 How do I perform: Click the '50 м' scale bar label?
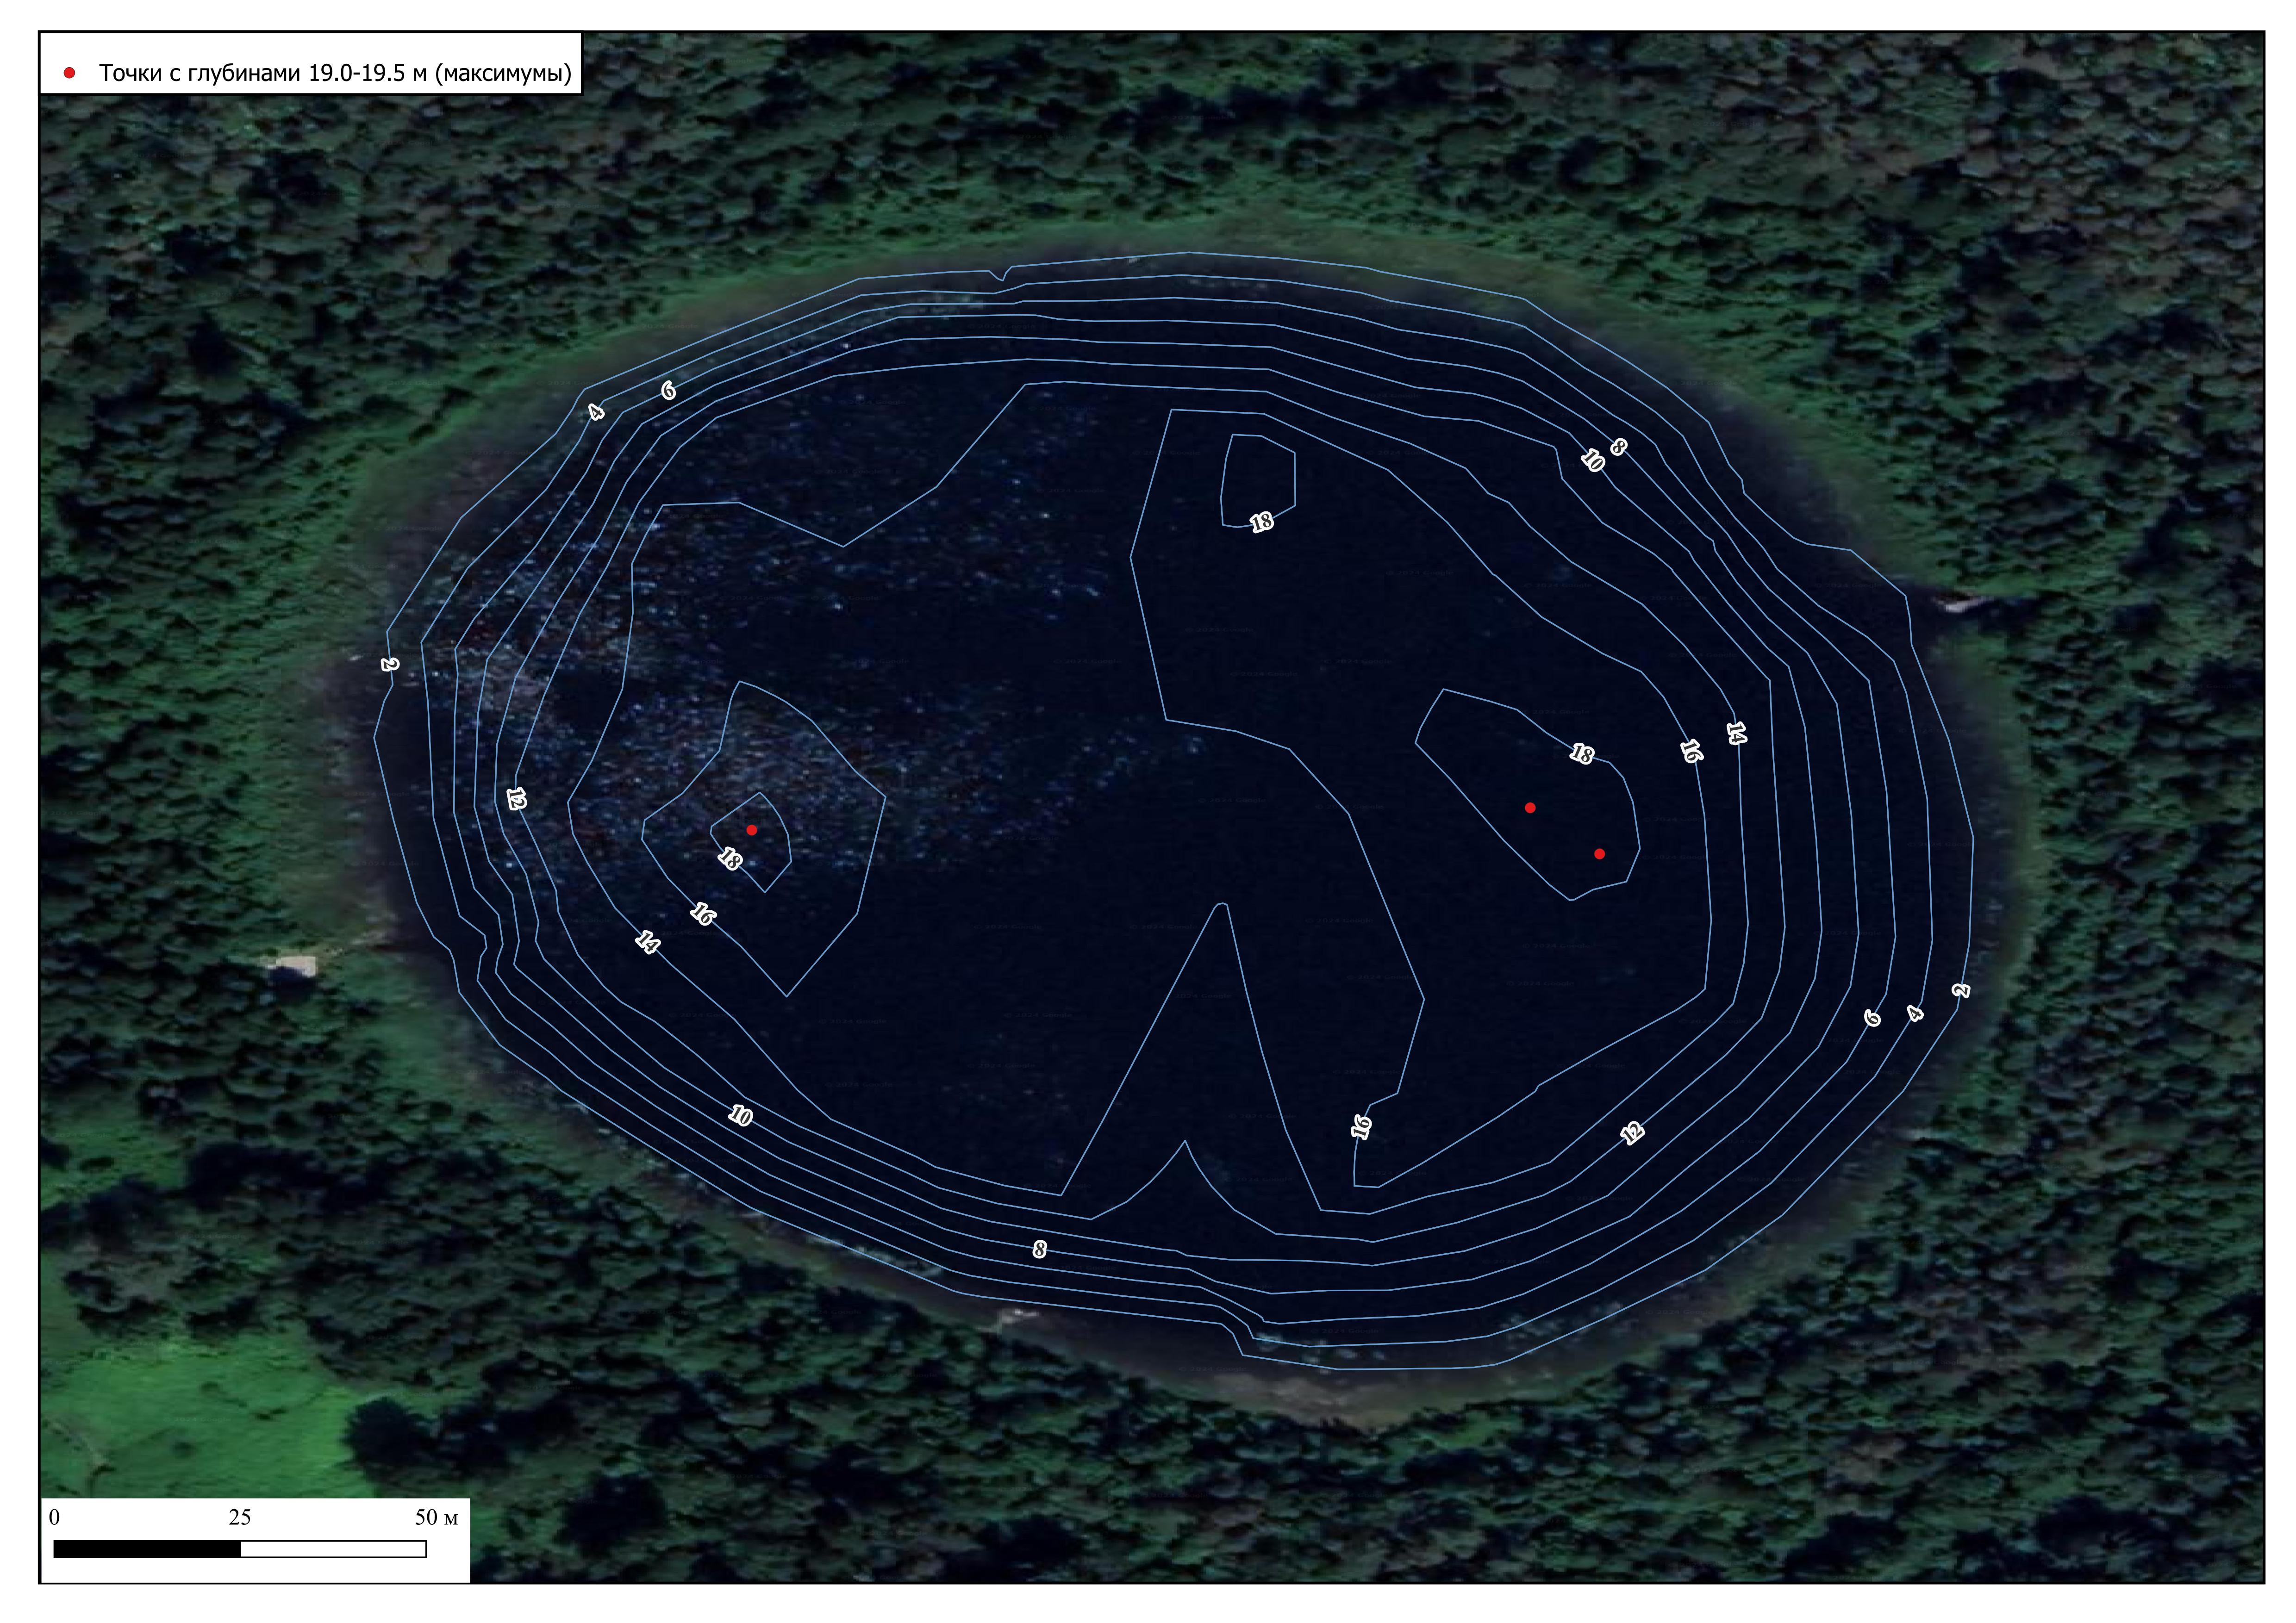pyautogui.click(x=436, y=1517)
